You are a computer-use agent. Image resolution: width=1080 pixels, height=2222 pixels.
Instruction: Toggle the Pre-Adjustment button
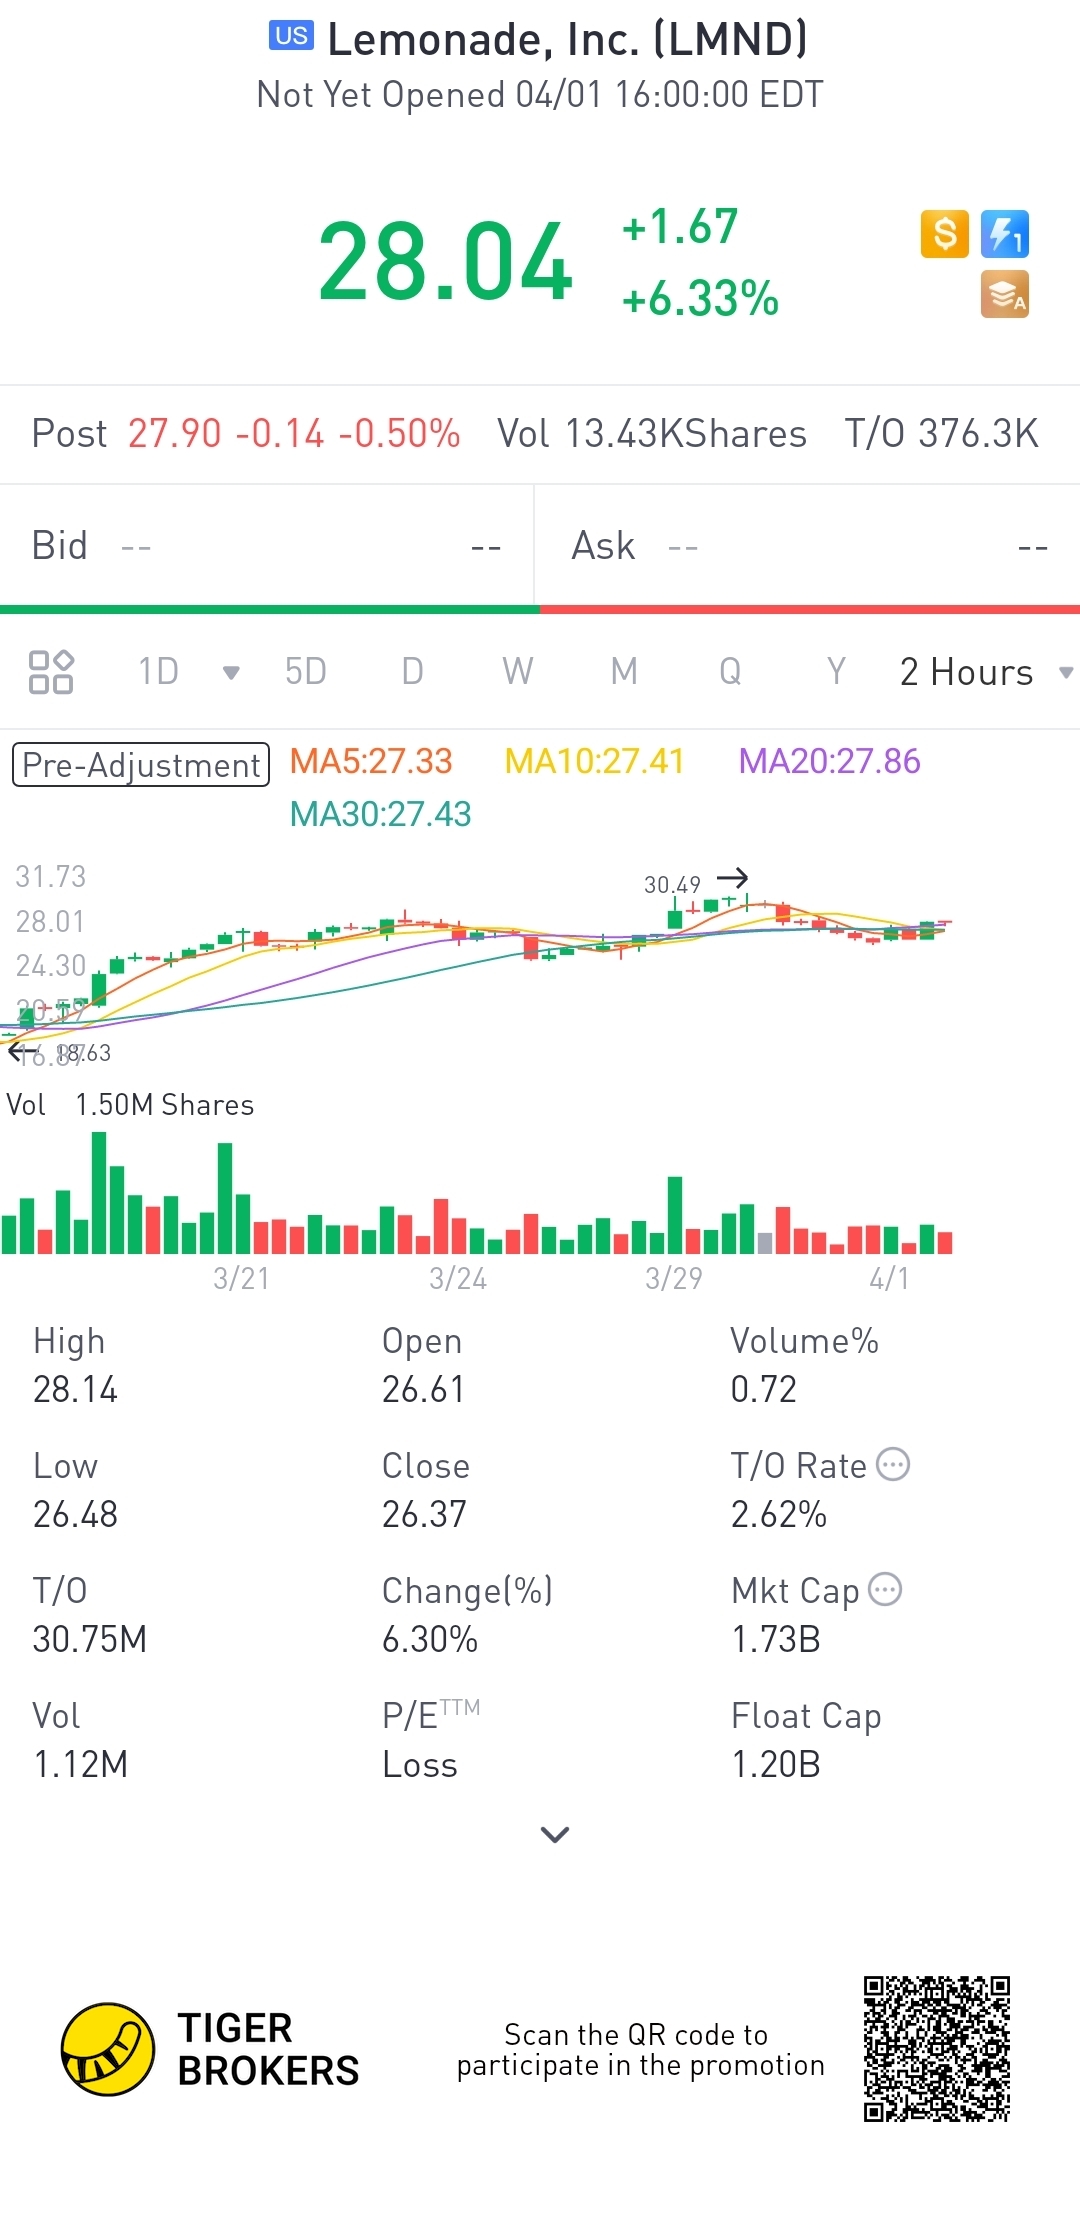tap(141, 765)
